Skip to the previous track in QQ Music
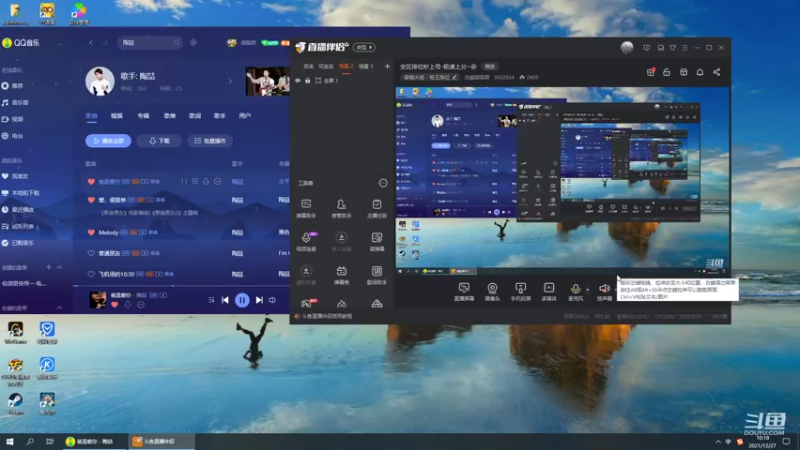This screenshot has width=800, height=450. [x=225, y=300]
